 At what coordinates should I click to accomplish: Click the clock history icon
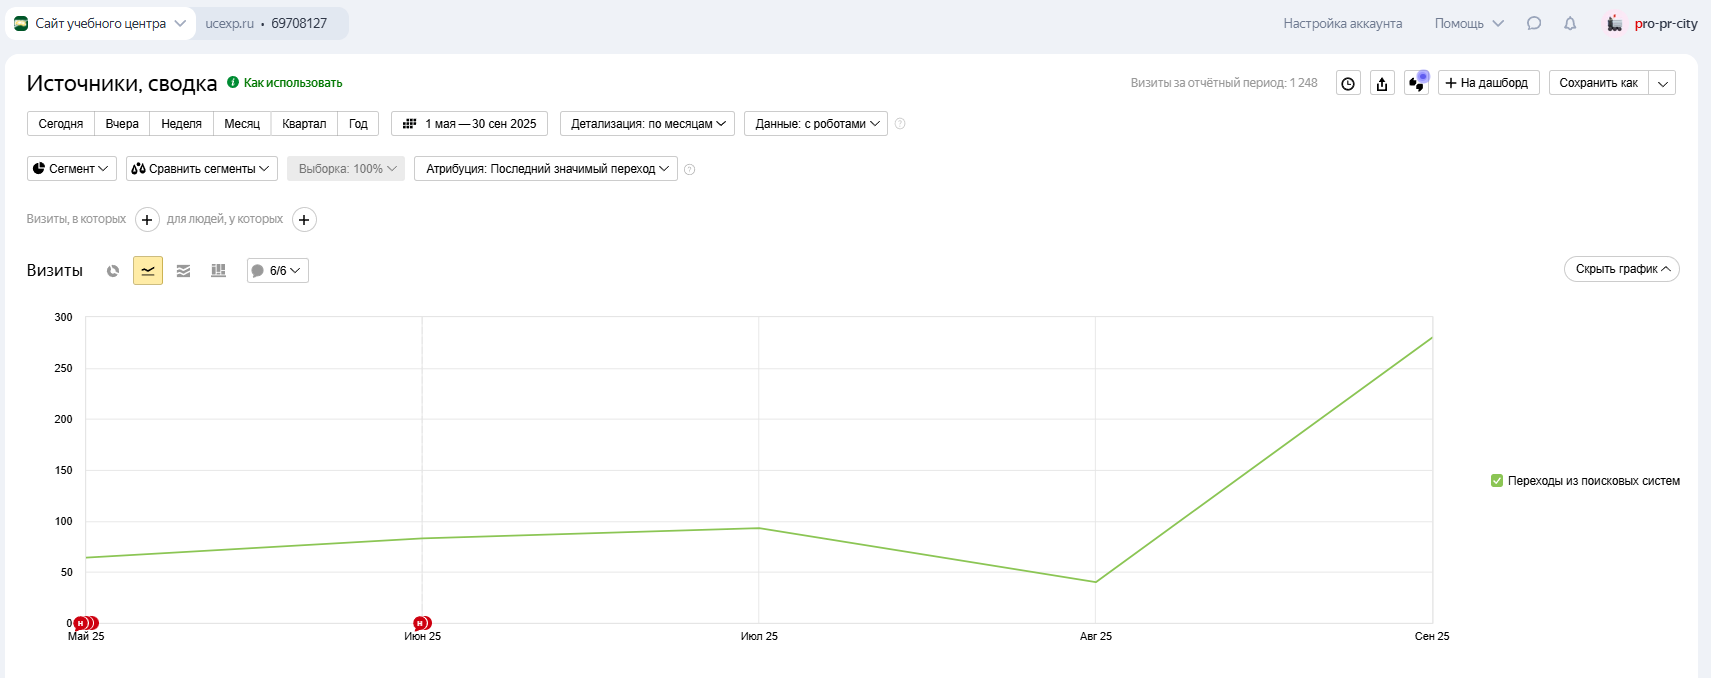1348,83
